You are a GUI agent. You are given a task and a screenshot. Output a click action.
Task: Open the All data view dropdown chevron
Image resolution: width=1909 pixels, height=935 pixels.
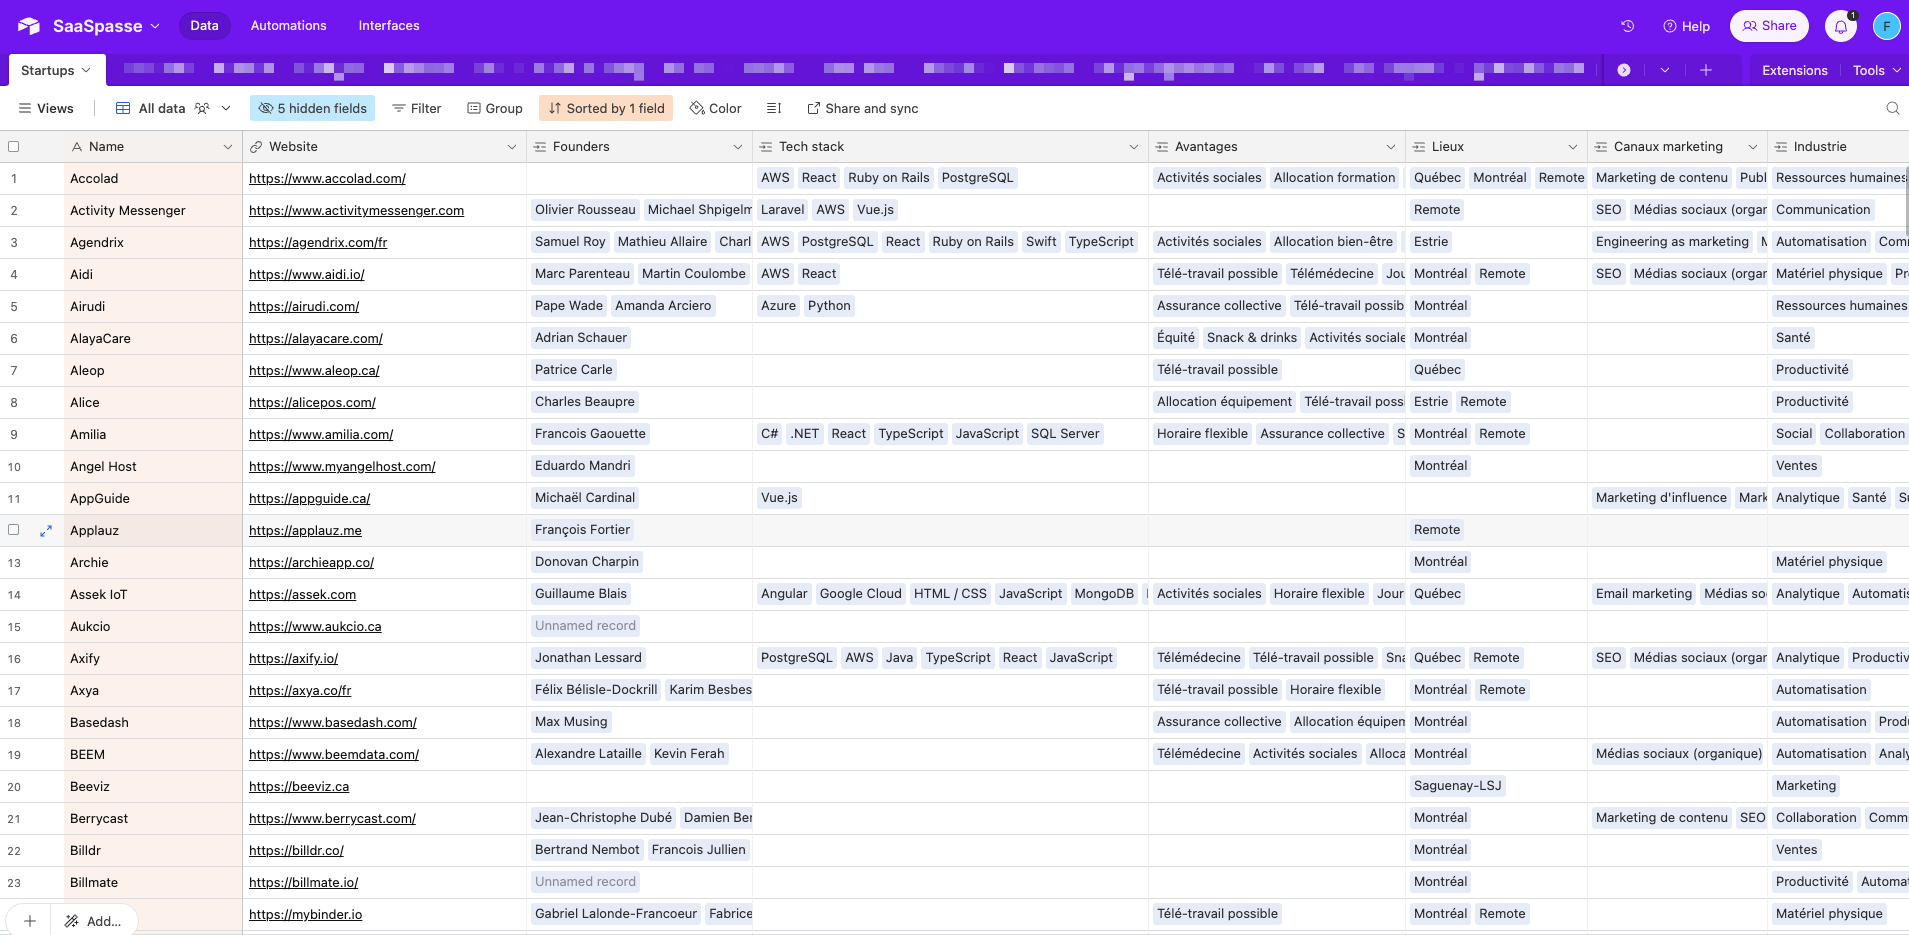pyautogui.click(x=226, y=108)
